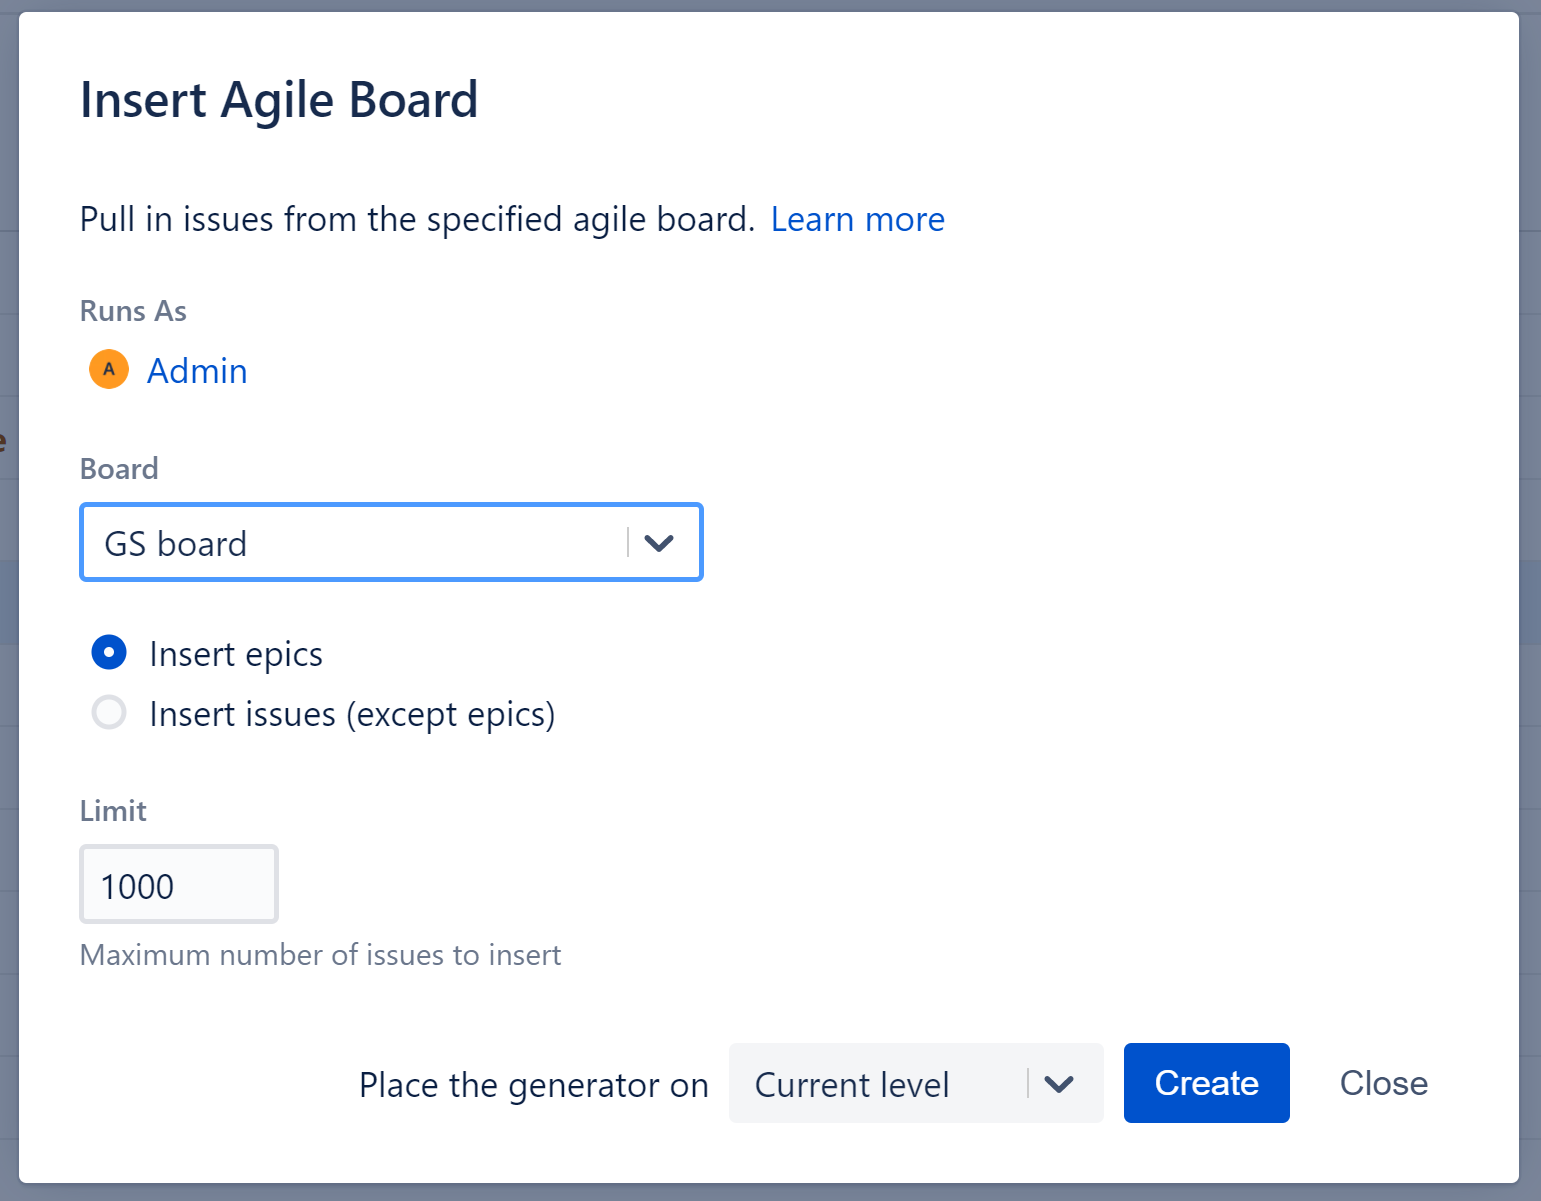Click the chevron on Current level selector
This screenshot has width=1541, height=1201.
pyautogui.click(x=1059, y=1083)
